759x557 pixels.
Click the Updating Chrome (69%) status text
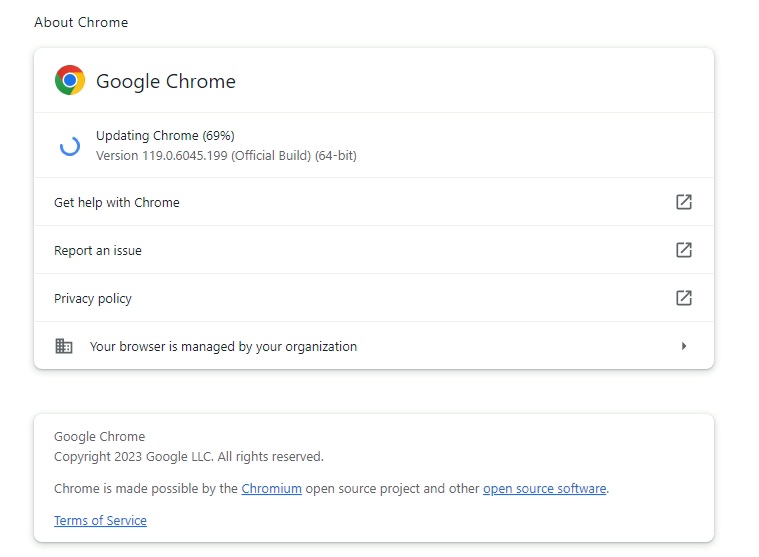(x=165, y=135)
